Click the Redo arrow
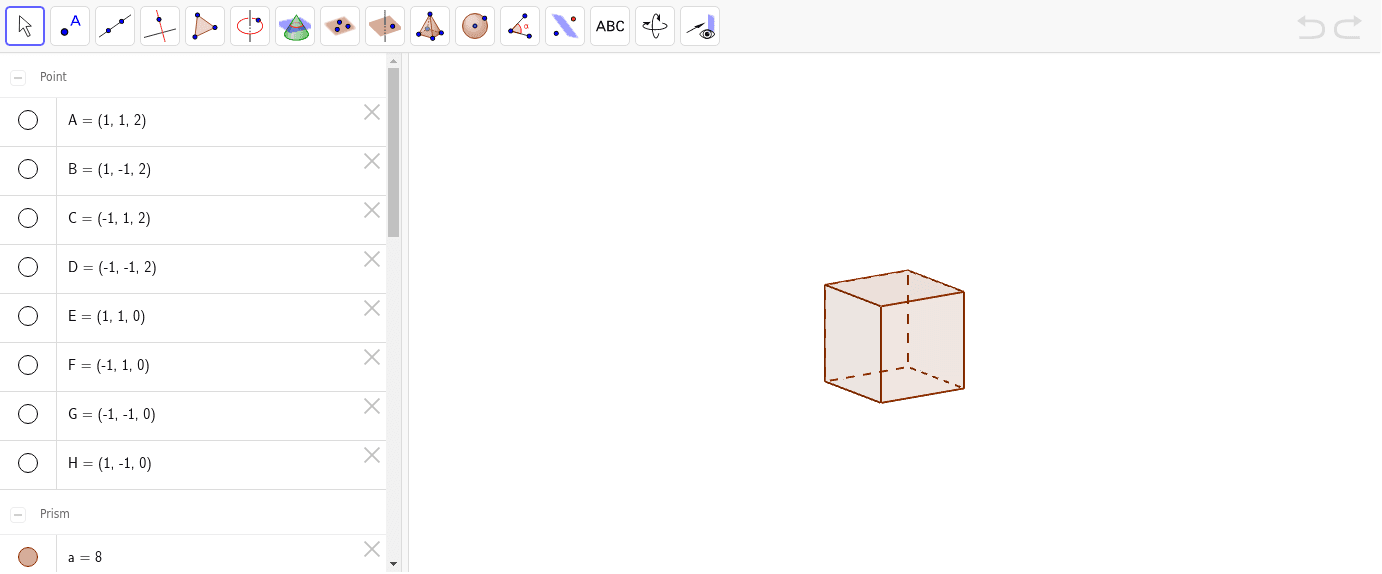This screenshot has width=1382, height=574. [x=1348, y=27]
